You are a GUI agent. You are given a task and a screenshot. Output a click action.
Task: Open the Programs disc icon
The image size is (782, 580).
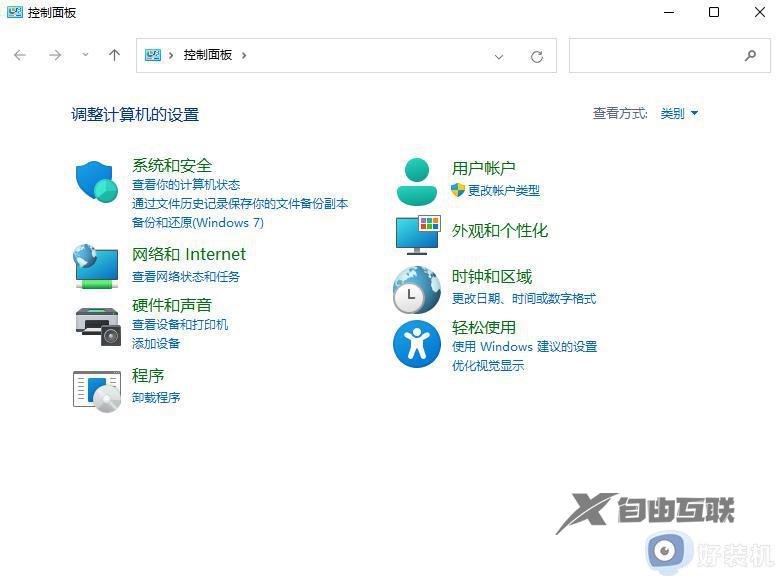[x=97, y=391]
